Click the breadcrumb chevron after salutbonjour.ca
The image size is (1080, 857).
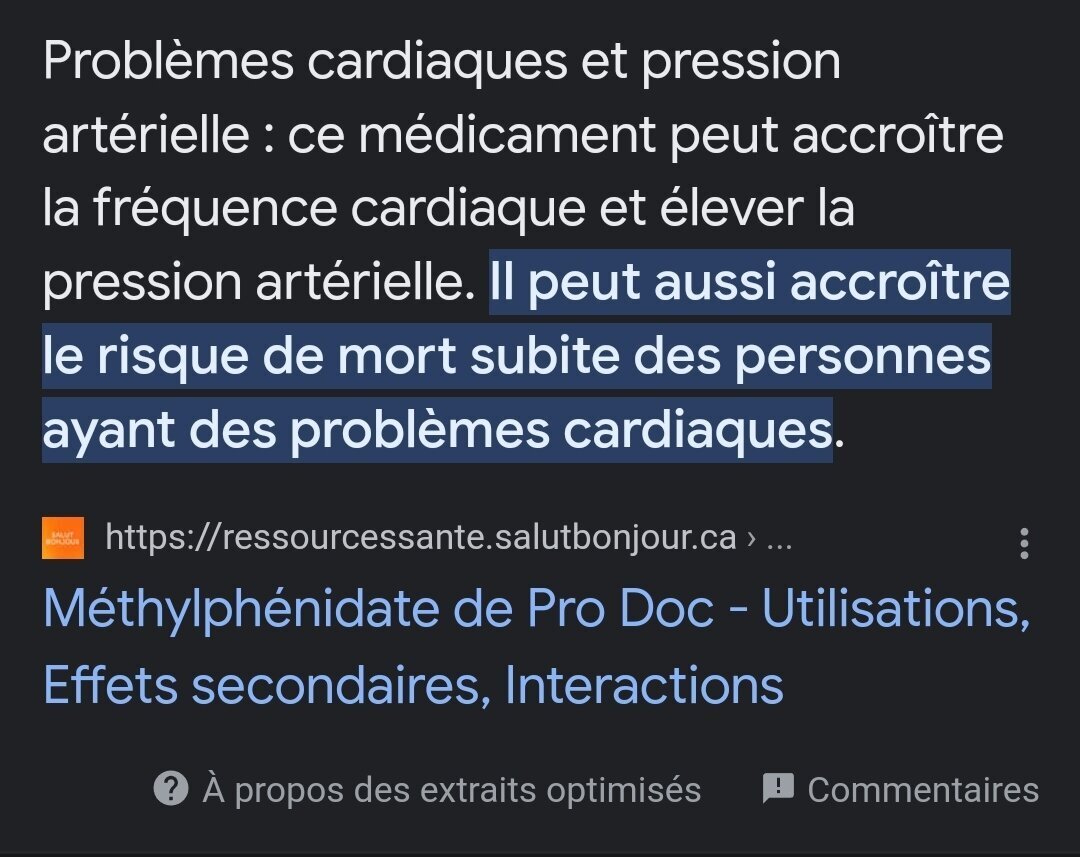click(x=749, y=539)
